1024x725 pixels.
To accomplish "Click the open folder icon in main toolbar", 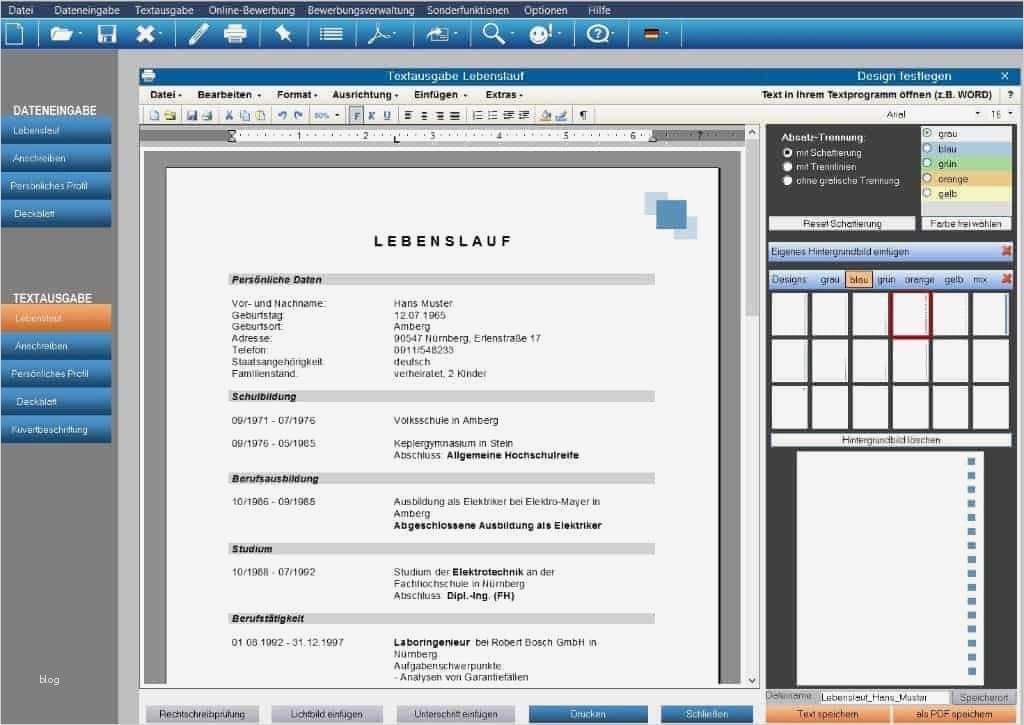I will 61,33.
